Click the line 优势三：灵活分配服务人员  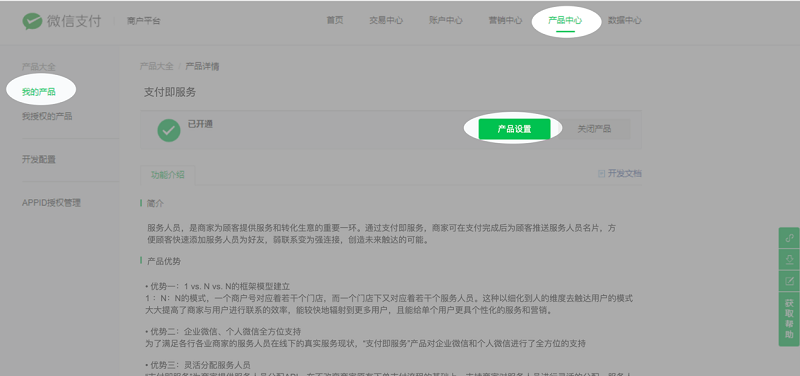tap(197, 365)
